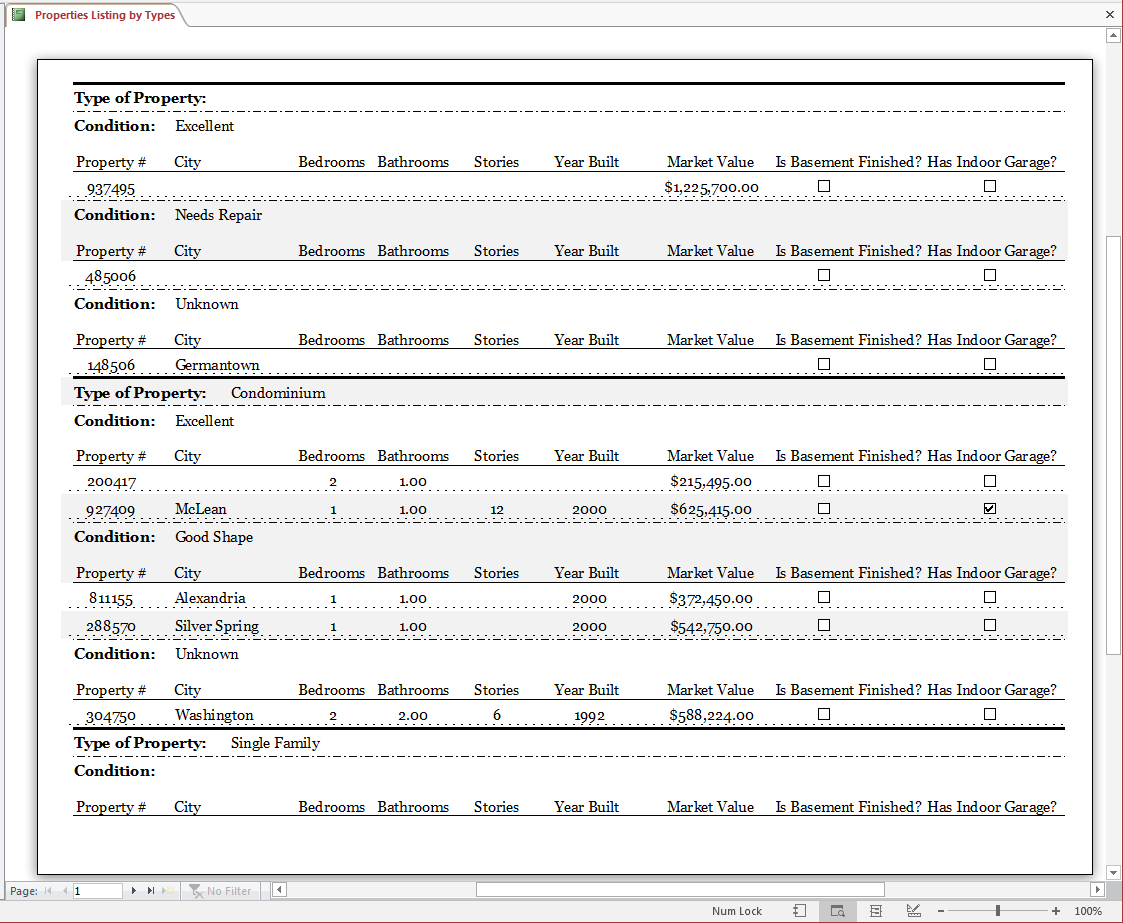Viewport: 1123px width, 923px height.
Task: Click market value $215,495.00
Action: [x=711, y=482]
